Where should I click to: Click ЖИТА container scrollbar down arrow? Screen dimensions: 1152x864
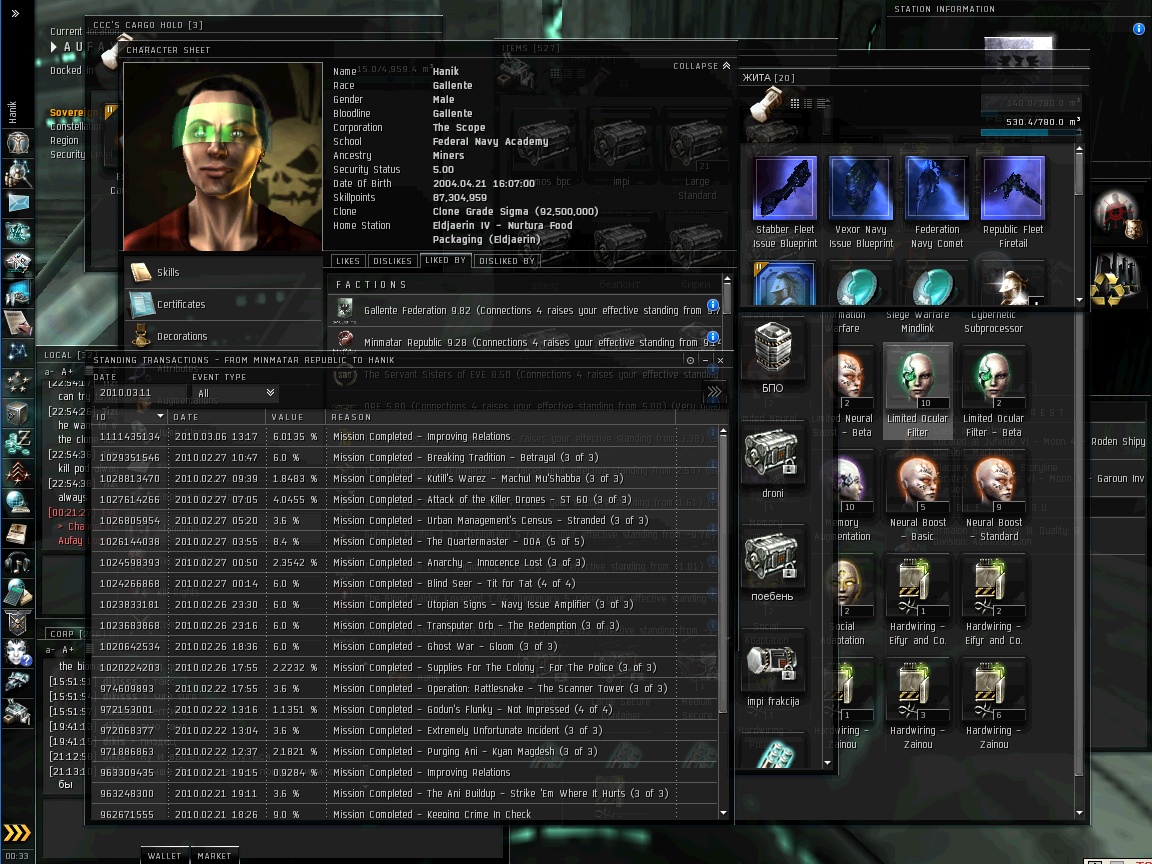(x=1079, y=300)
